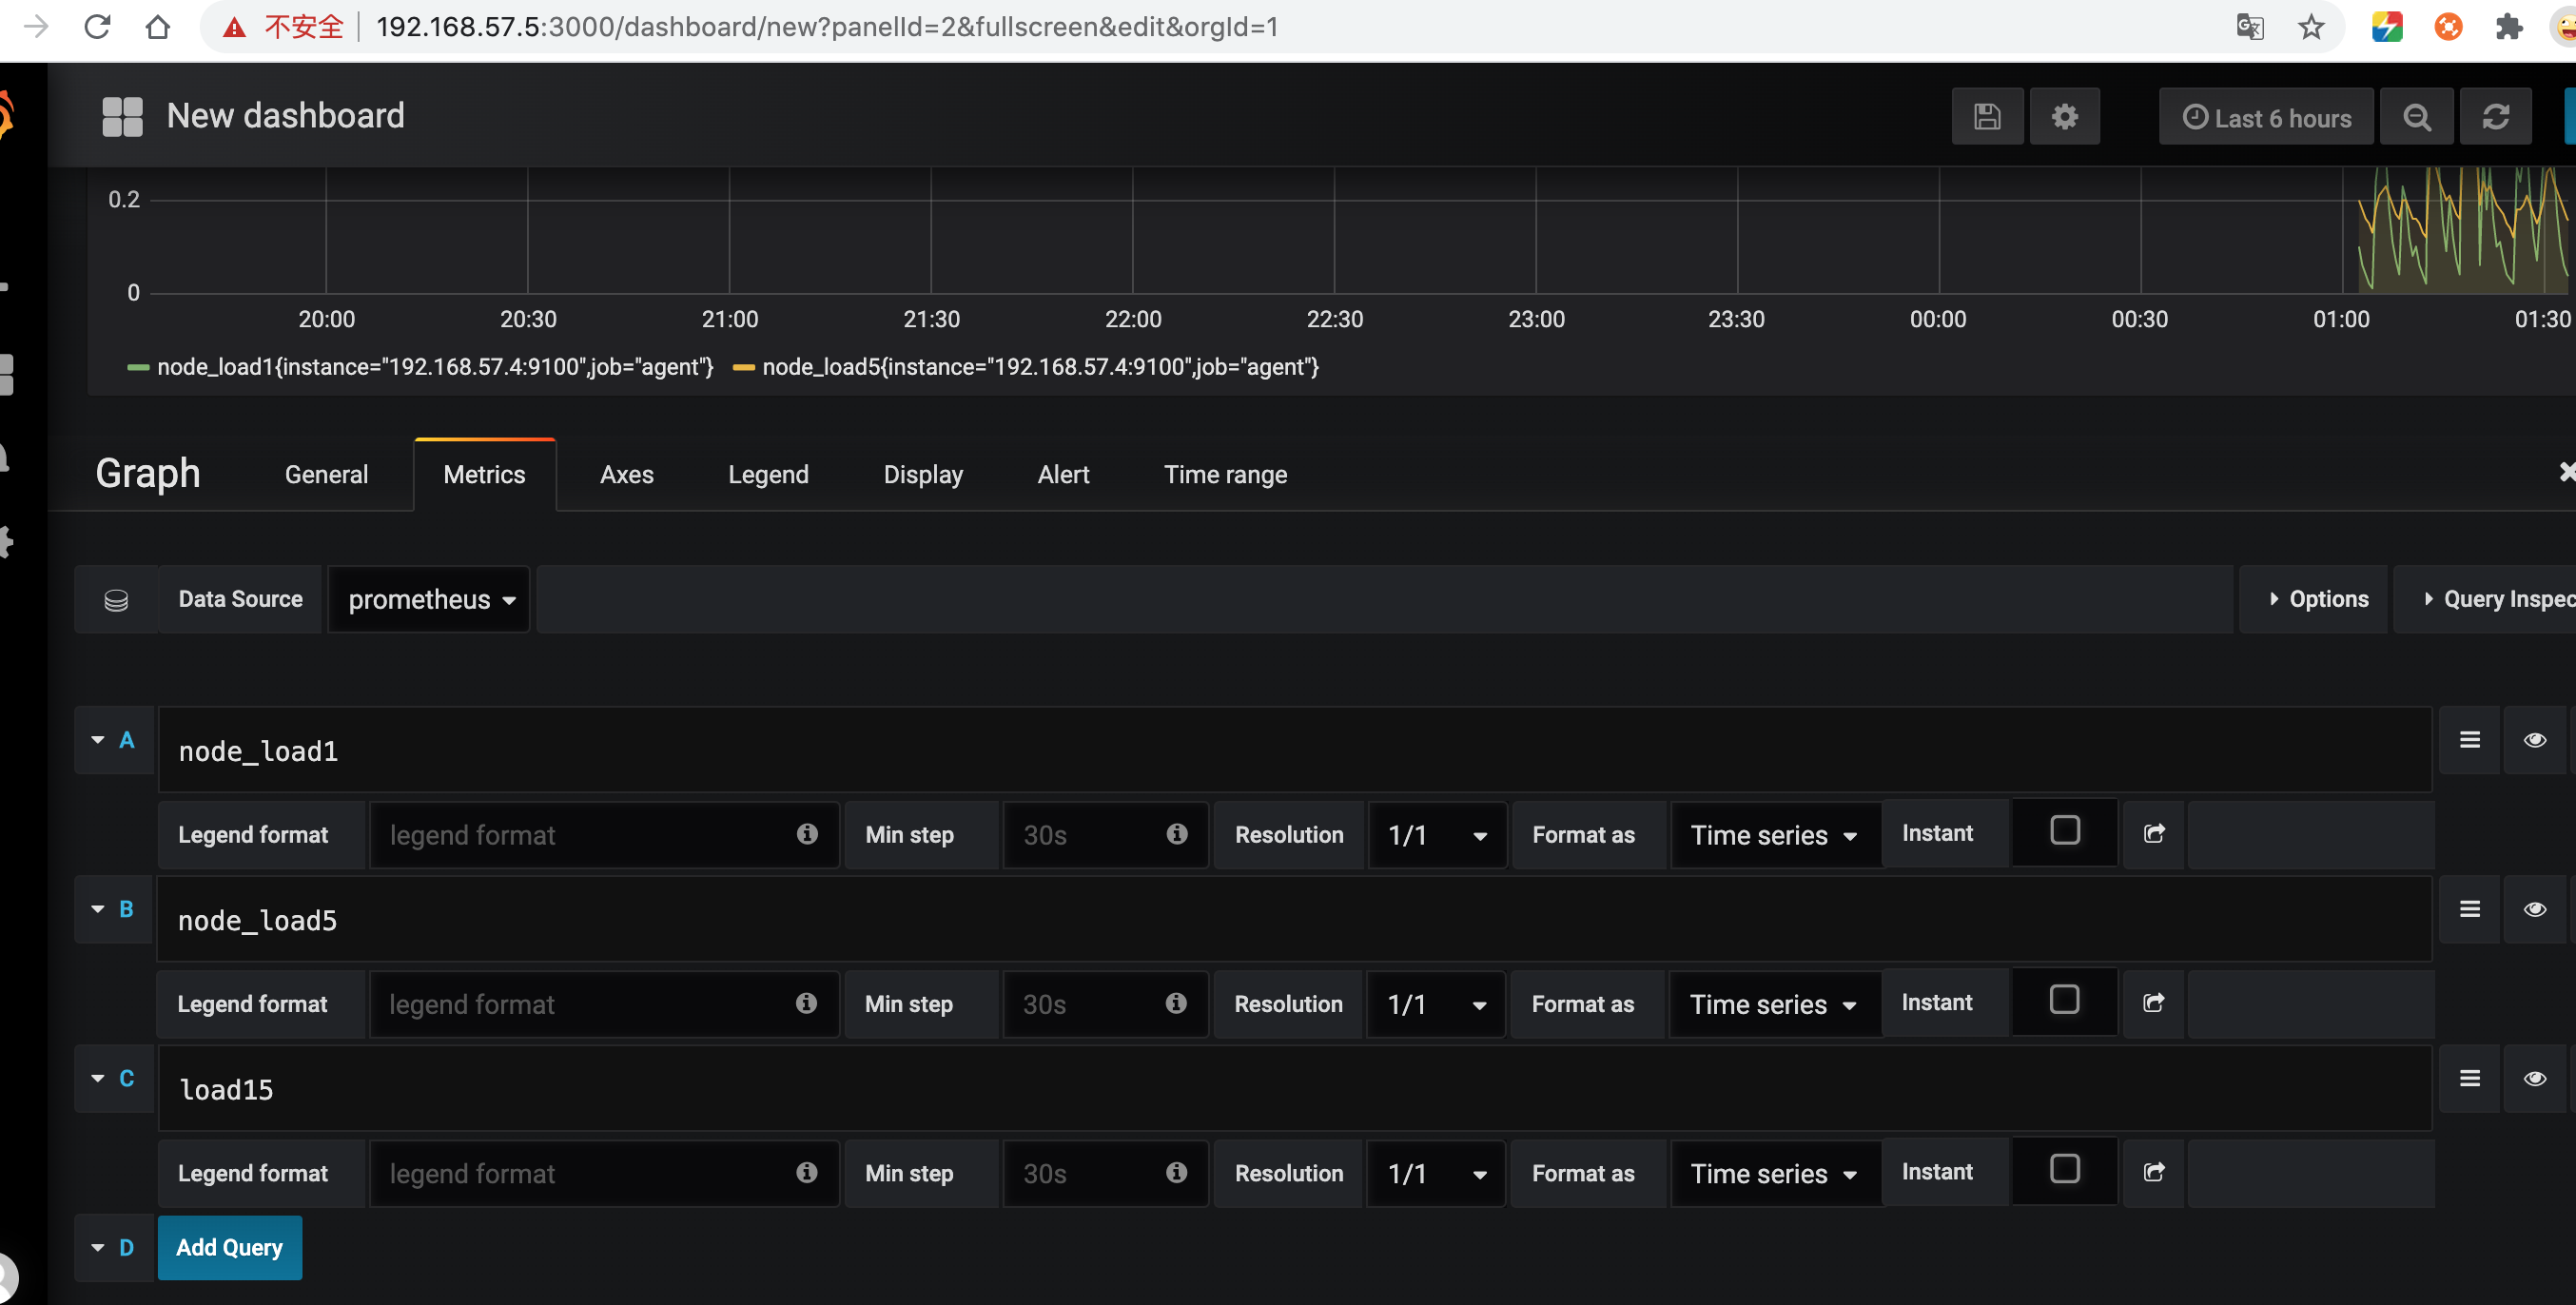Click the share link icon for query A
This screenshot has height=1305, width=2576.
point(2154,833)
